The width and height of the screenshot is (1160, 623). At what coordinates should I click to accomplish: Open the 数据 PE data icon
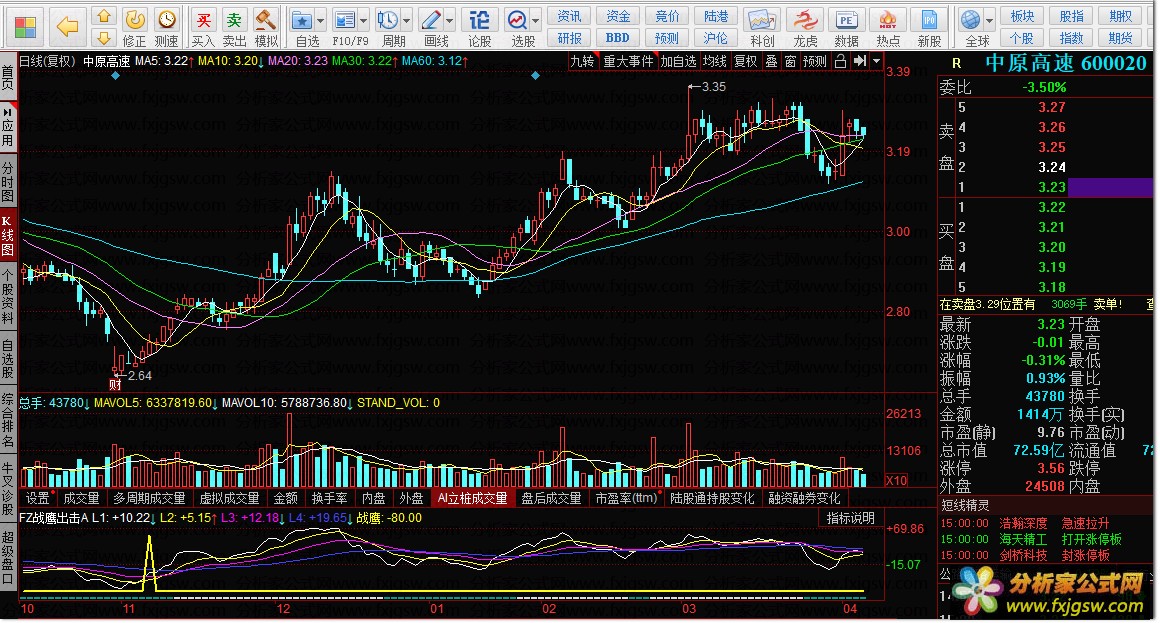tap(846, 20)
